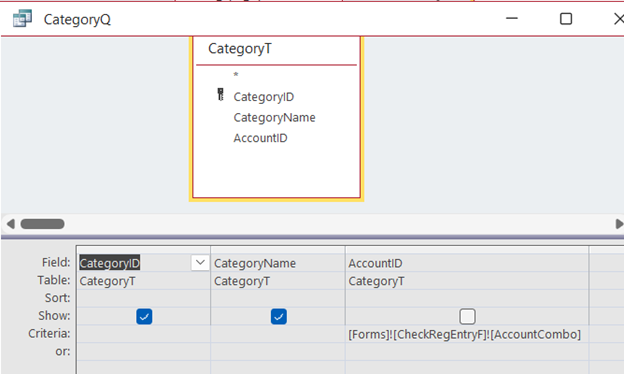Click the Sort cell under the CategoryName column
This screenshot has height=374, width=624.
tap(278, 298)
